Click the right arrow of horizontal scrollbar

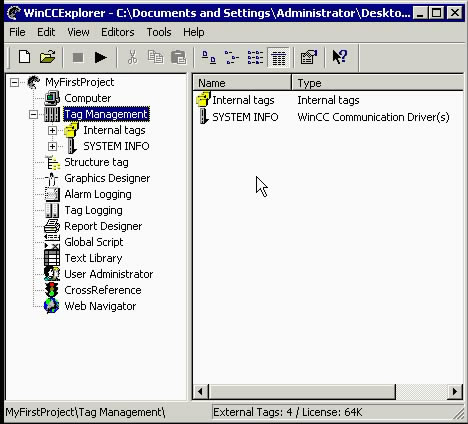[x=455, y=391]
